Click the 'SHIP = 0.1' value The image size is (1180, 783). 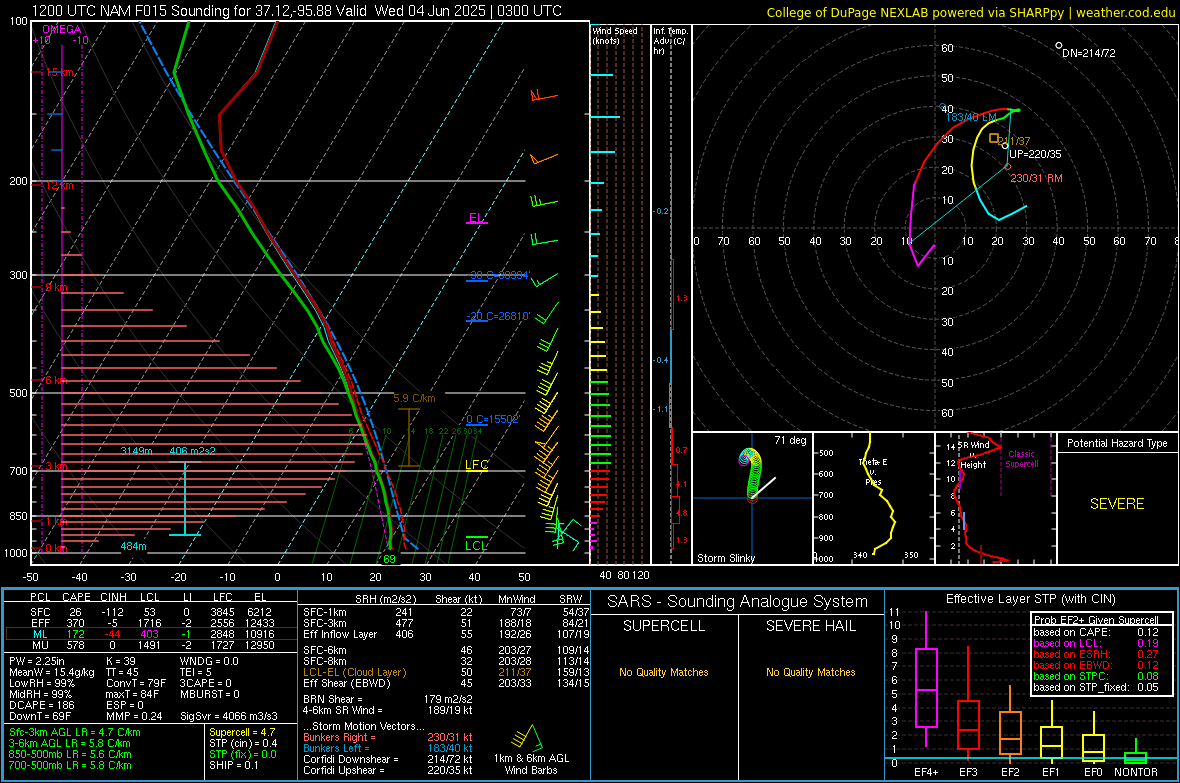(x=233, y=765)
